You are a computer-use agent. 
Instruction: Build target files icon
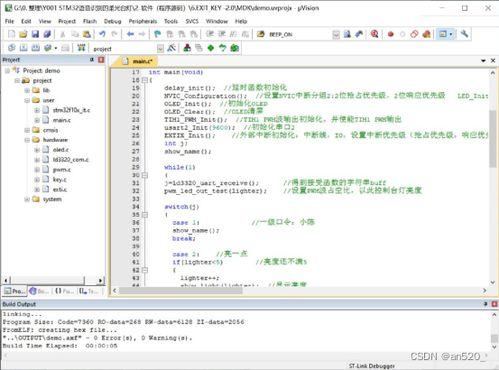(x=23, y=48)
